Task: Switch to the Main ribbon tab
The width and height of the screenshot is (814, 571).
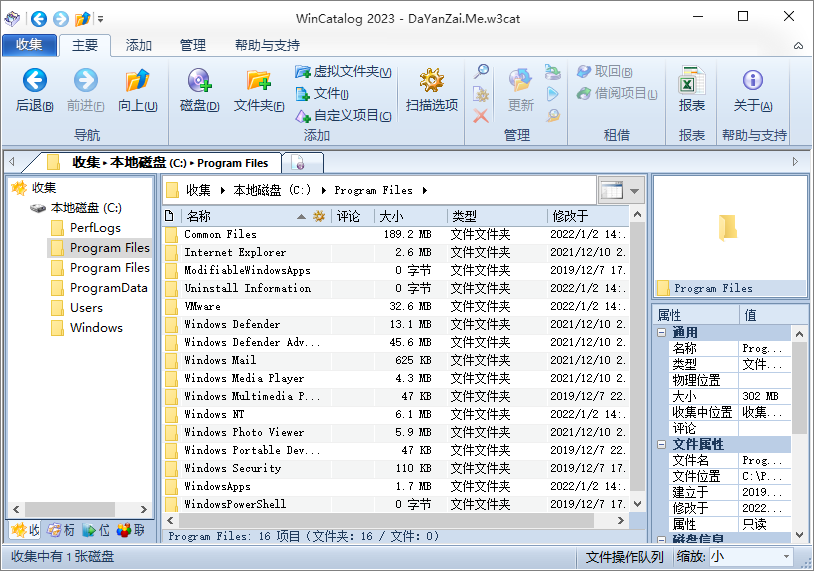Action: (85, 45)
